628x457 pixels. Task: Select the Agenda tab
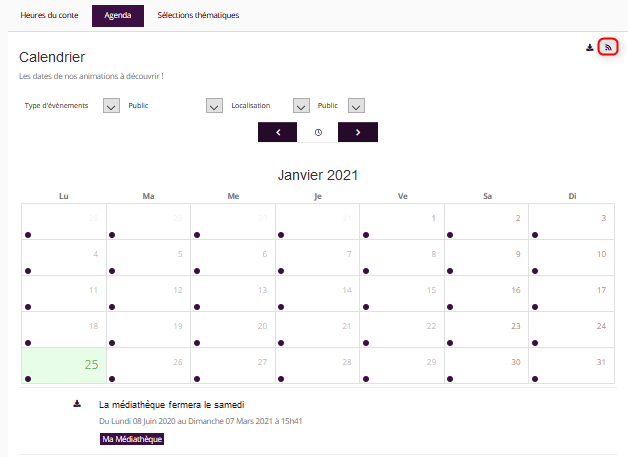click(118, 16)
